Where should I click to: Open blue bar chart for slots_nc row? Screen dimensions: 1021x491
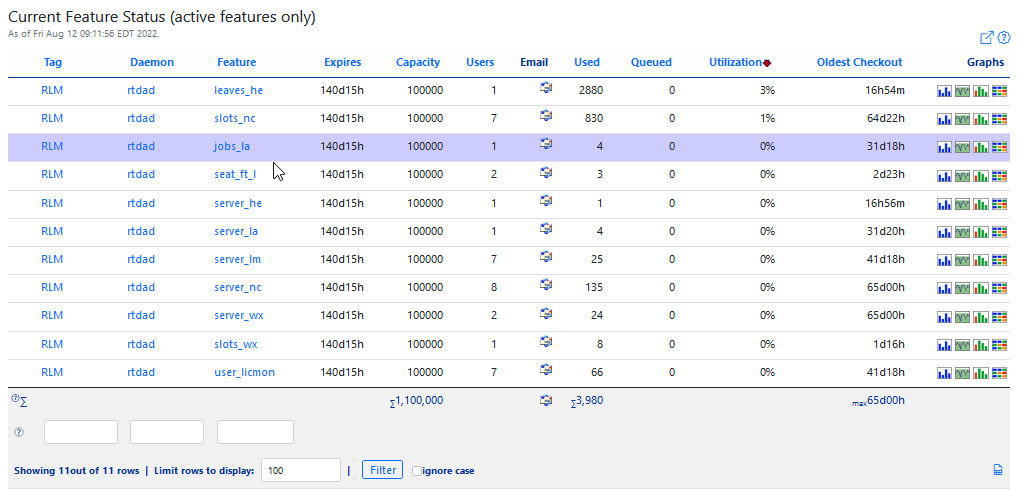click(x=944, y=119)
